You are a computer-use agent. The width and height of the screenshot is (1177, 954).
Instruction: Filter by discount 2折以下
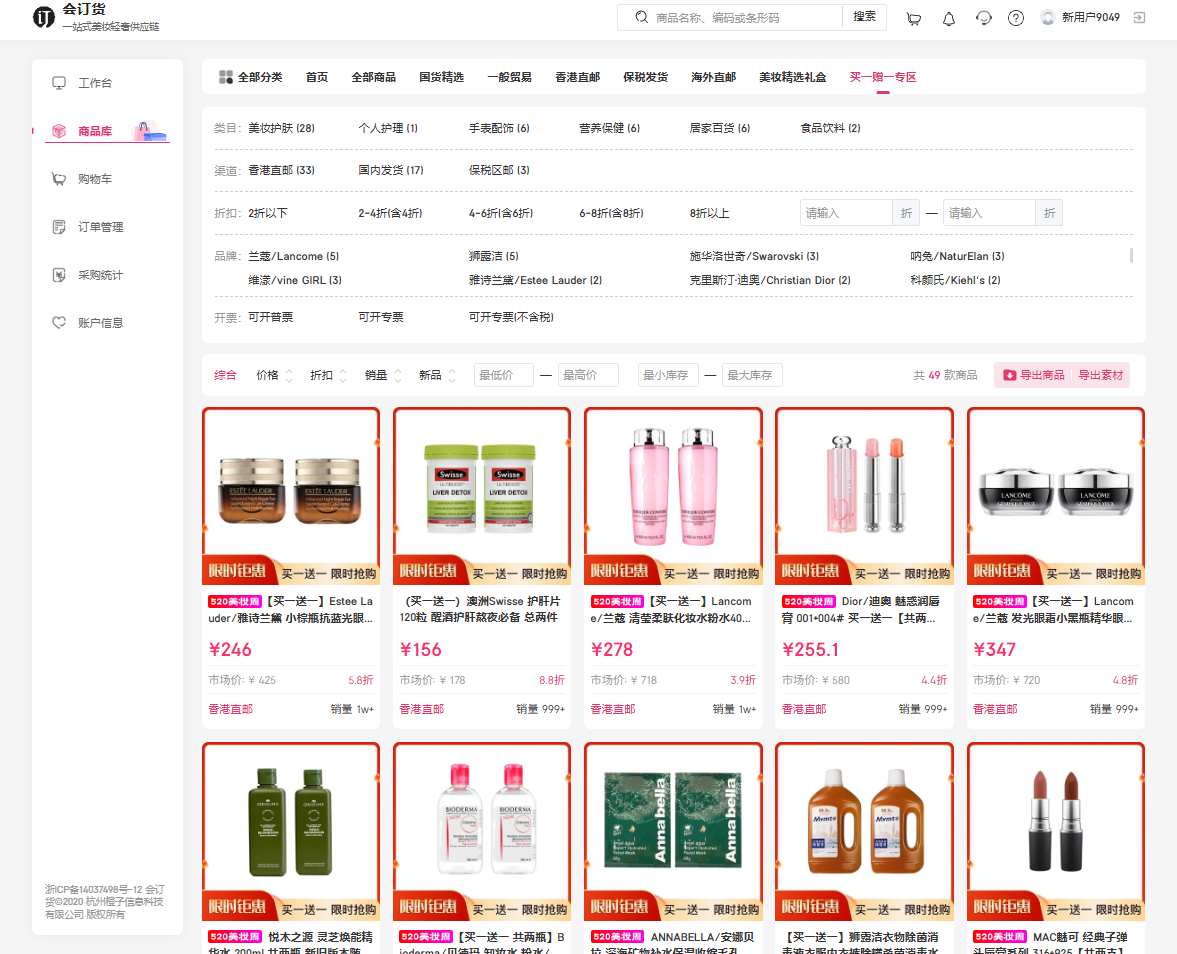pyautogui.click(x=268, y=213)
